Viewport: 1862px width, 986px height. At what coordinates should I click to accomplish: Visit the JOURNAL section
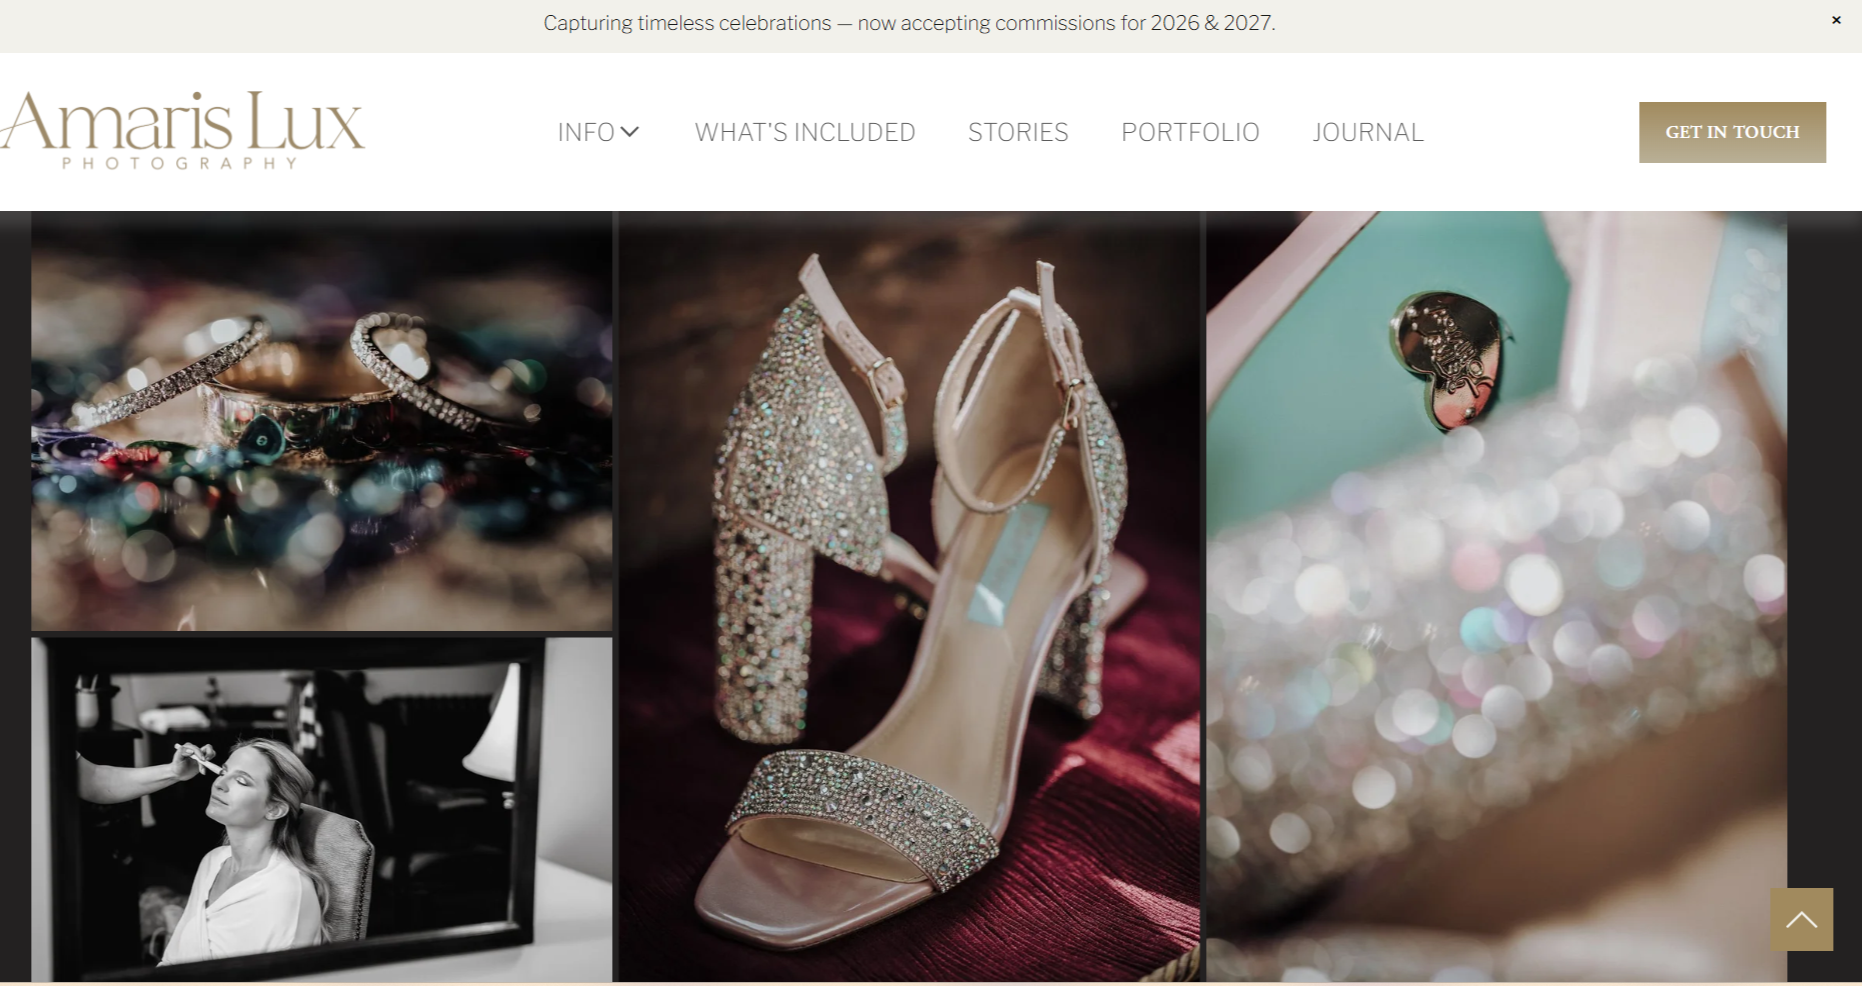coord(1368,132)
